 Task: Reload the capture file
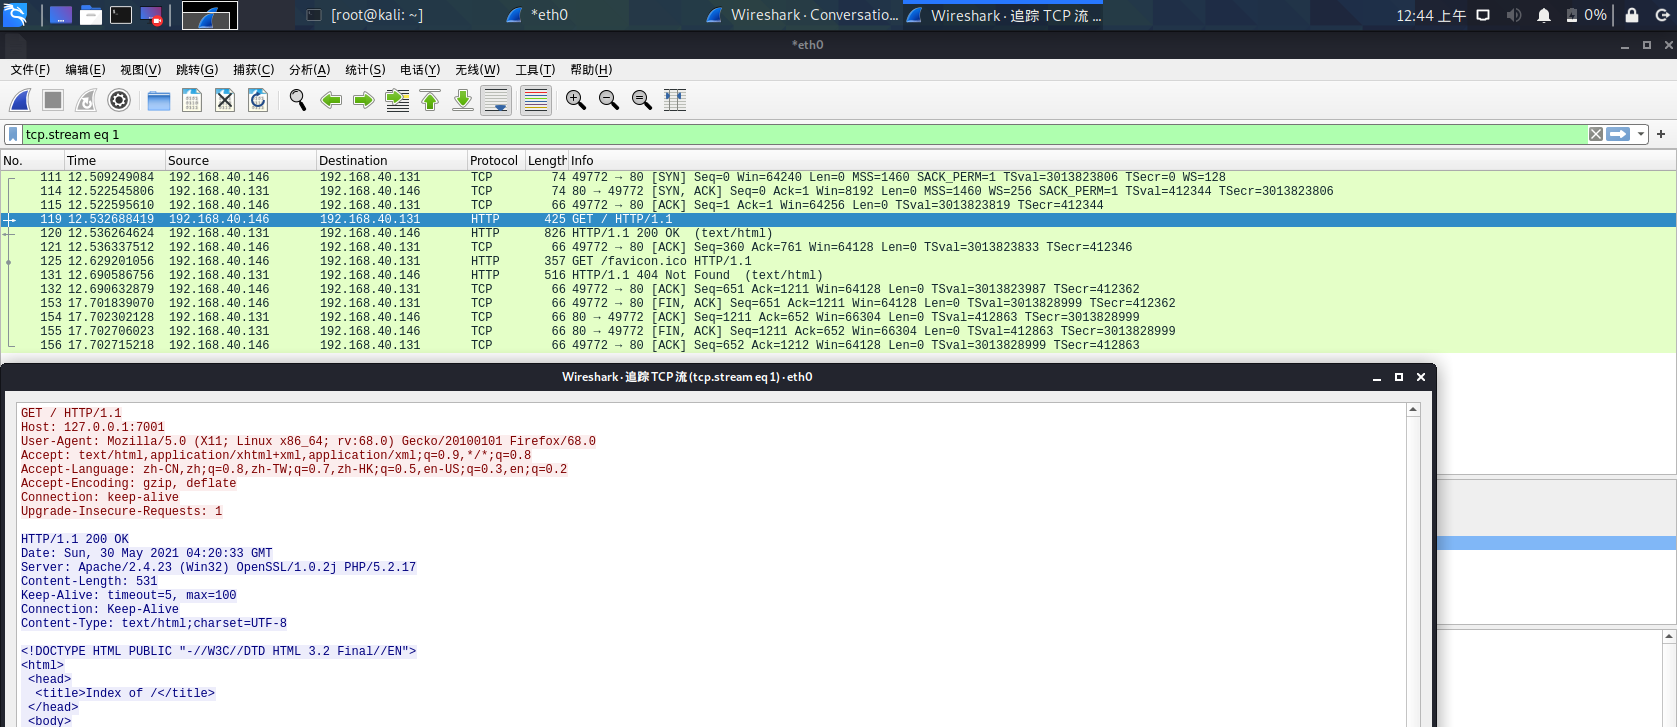[x=258, y=100]
